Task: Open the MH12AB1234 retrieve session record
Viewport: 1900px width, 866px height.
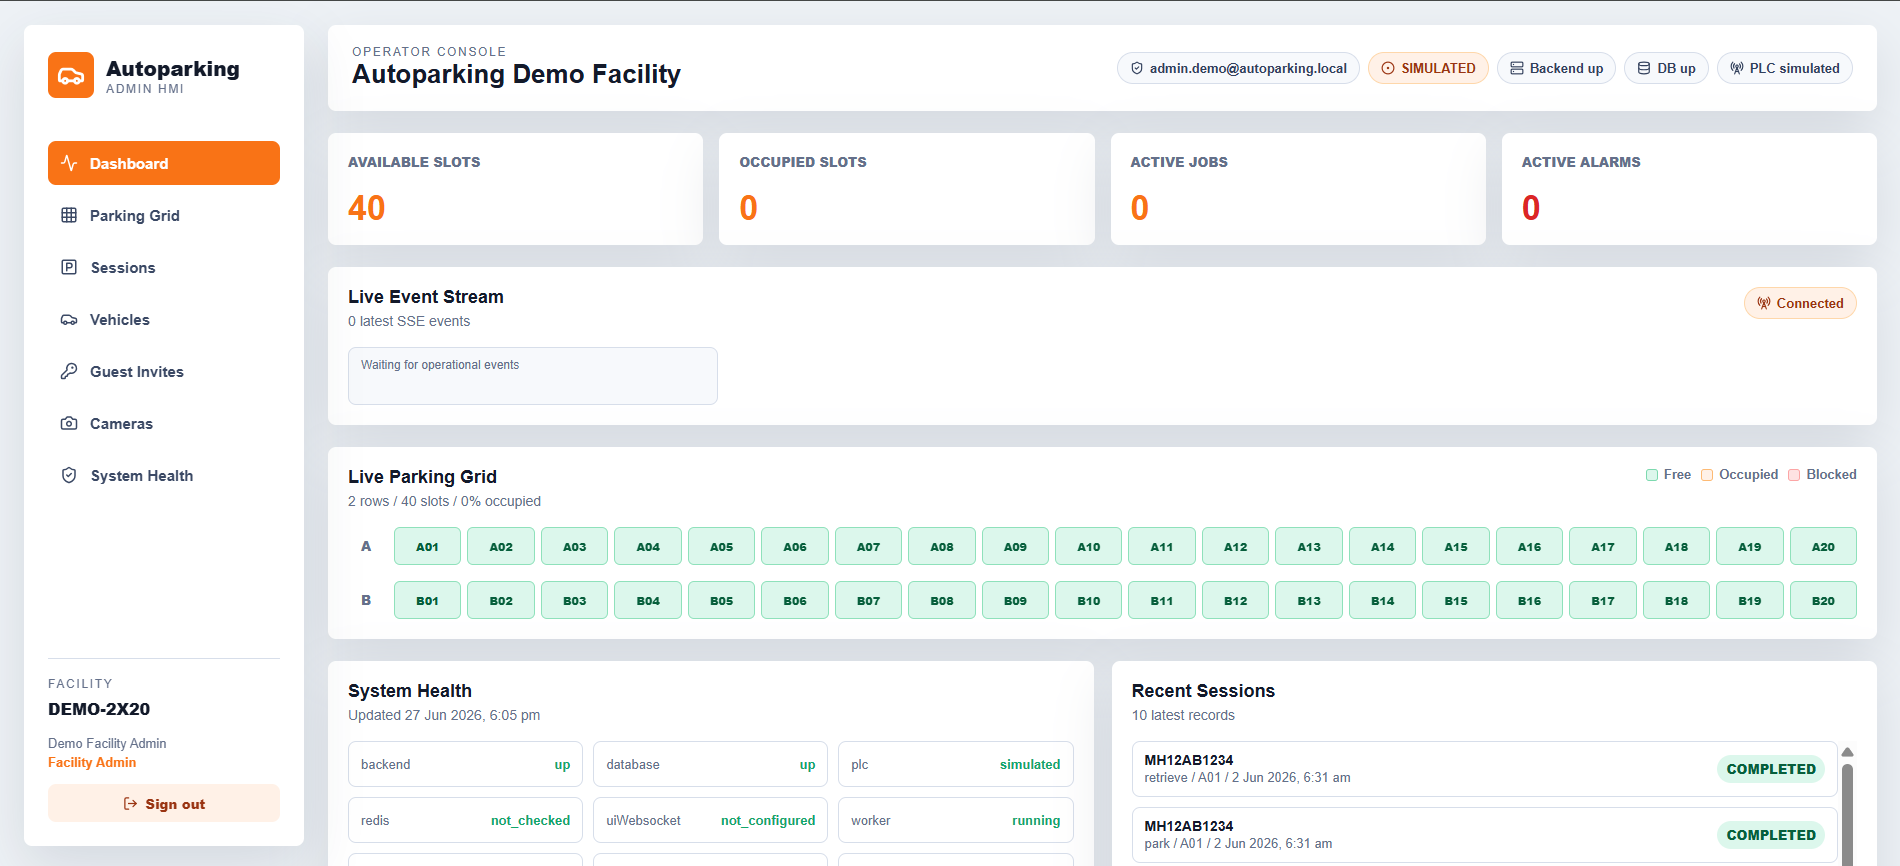Action: pyautogui.click(x=1484, y=768)
